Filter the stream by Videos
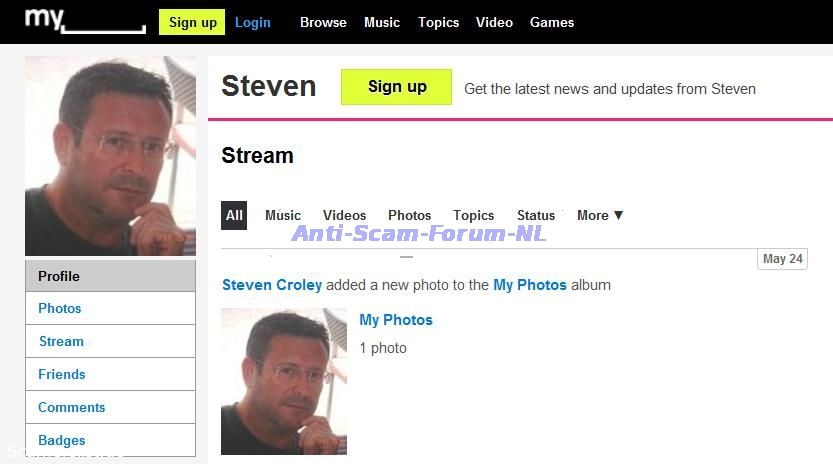 (344, 215)
